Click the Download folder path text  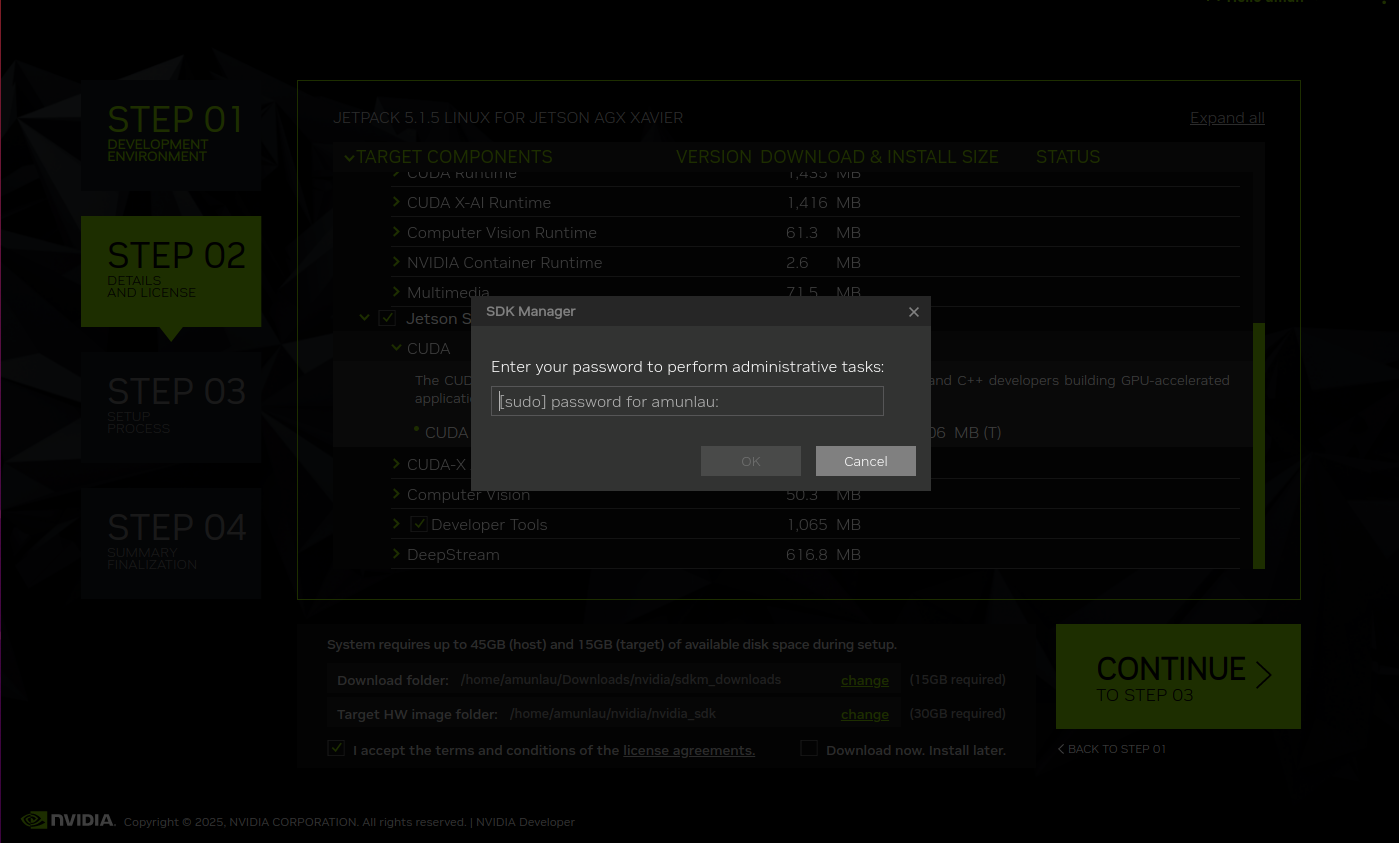[621, 679]
